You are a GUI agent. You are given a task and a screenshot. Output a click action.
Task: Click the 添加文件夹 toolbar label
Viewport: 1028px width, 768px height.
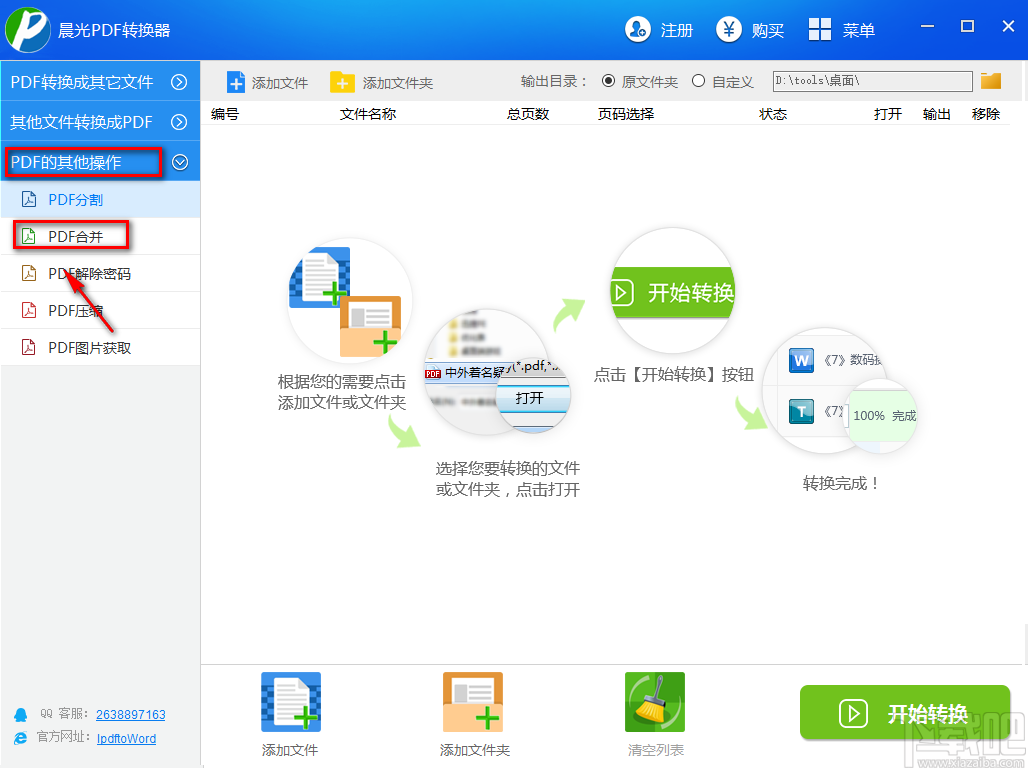[398, 83]
